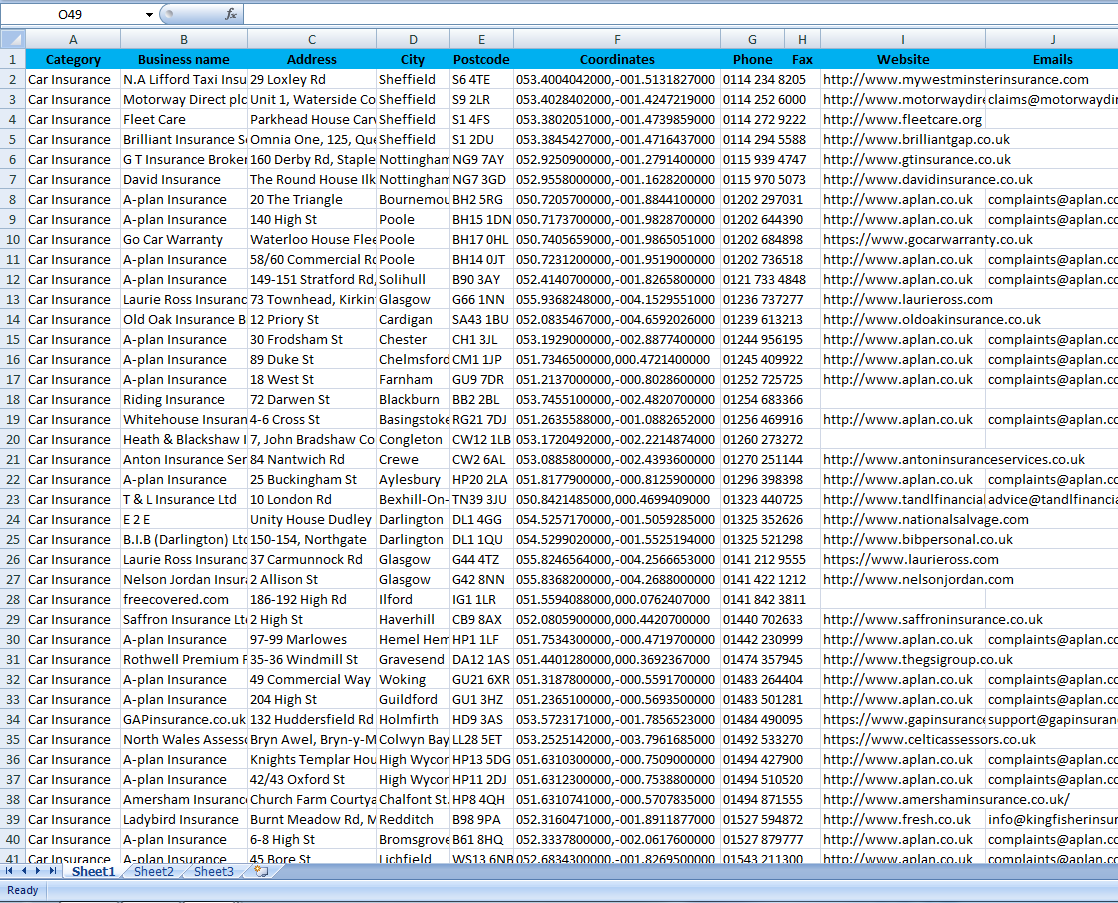Select row 20 header
1118x903 pixels.
click(13, 439)
